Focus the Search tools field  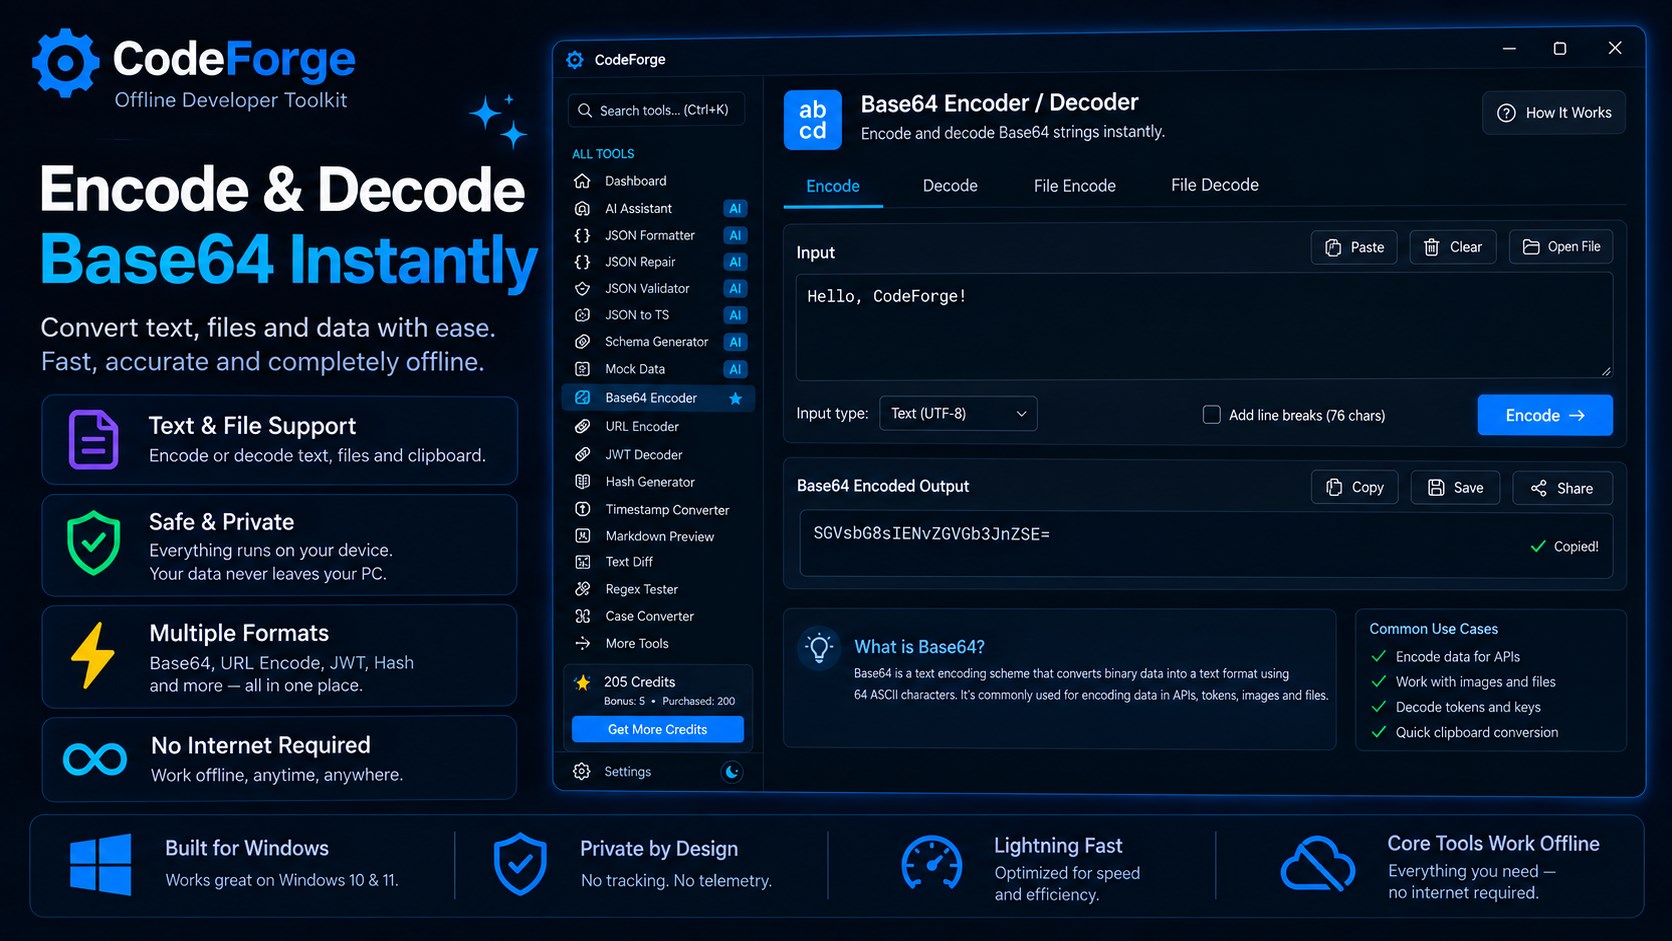[x=657, y=110]
